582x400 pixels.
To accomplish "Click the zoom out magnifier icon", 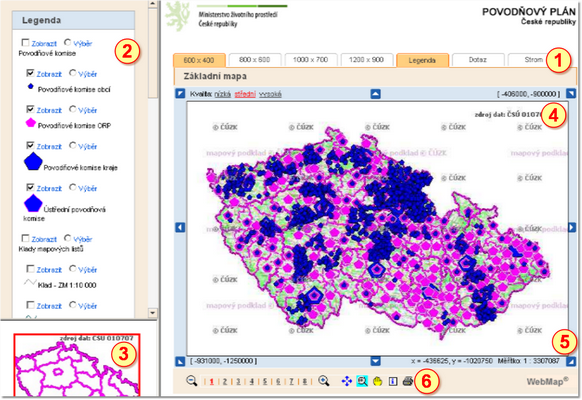I will (x=192, y=380).
